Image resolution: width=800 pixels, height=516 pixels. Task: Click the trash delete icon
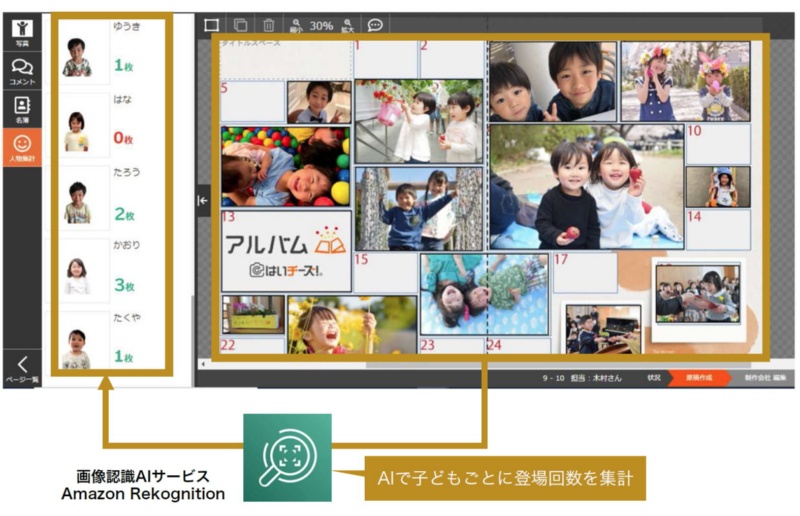click(x=268, y=25)
